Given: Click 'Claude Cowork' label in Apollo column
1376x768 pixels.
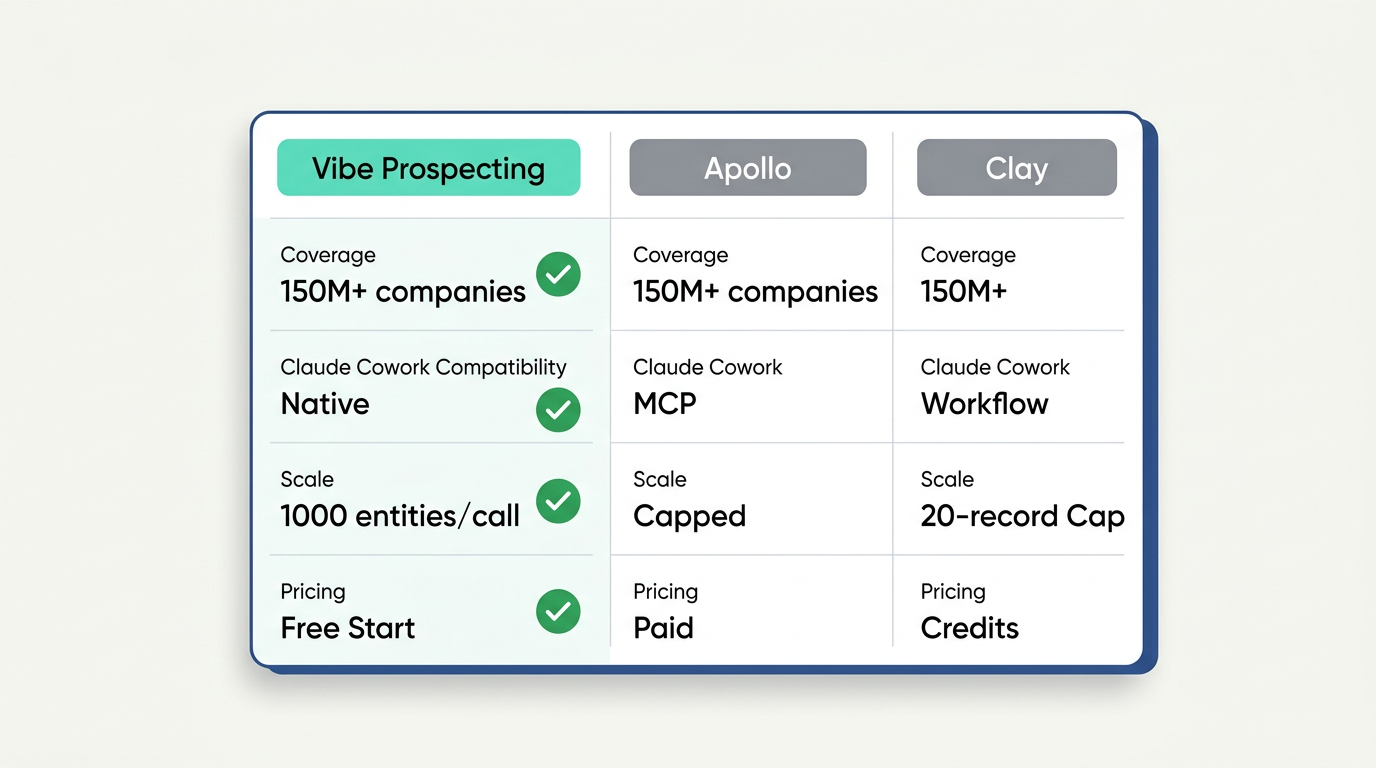Looking at the screenshot, I should [x=707, y=367].
